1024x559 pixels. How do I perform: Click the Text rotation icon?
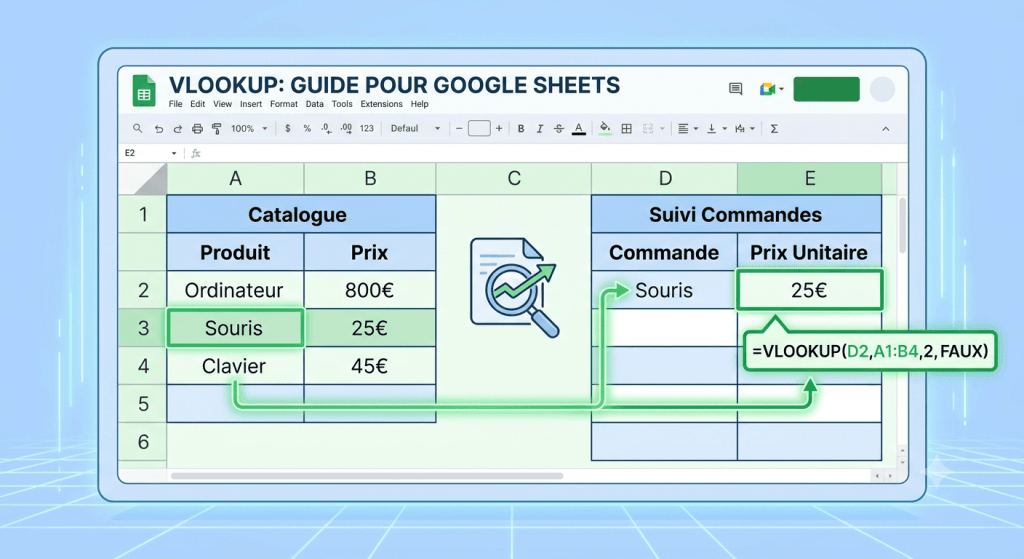pyautogui.click(x=740, y=129)
